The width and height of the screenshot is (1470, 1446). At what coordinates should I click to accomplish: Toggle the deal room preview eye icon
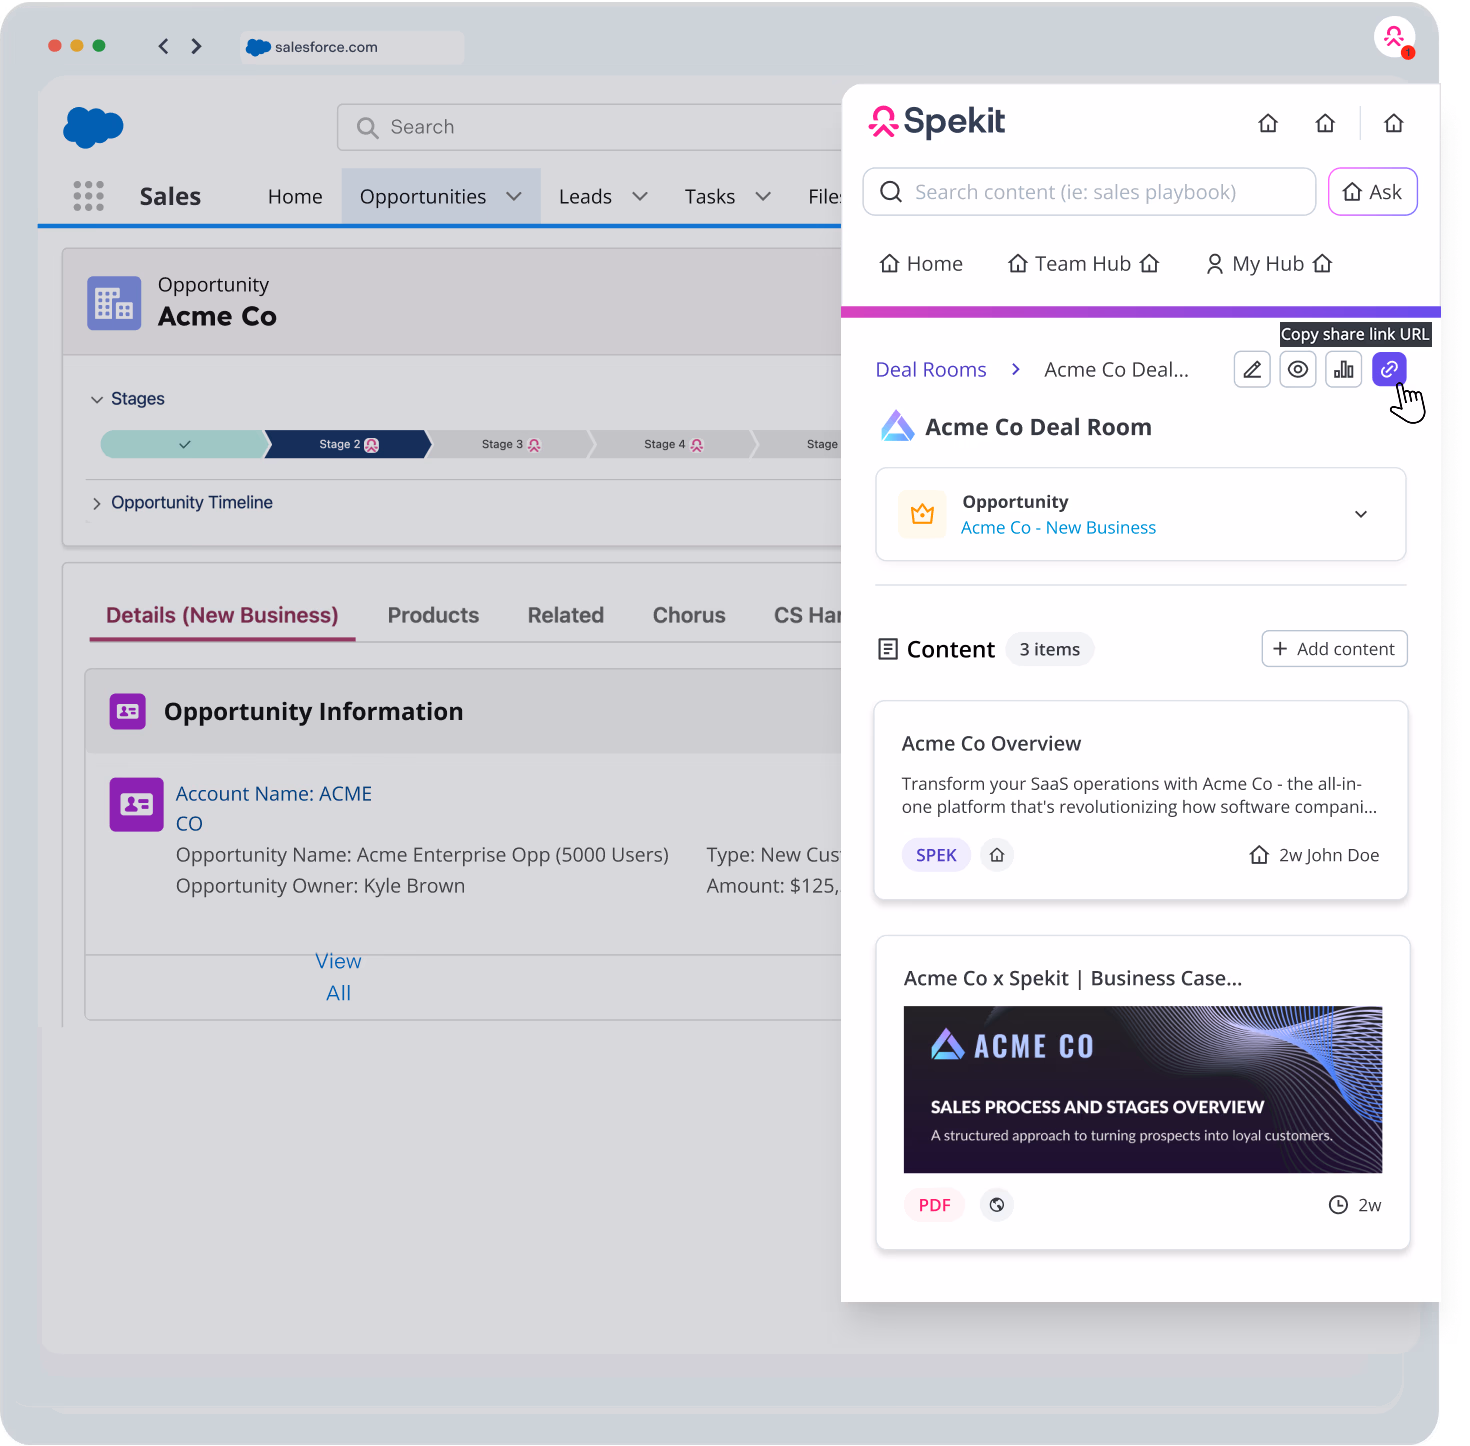pos(1297,369)
